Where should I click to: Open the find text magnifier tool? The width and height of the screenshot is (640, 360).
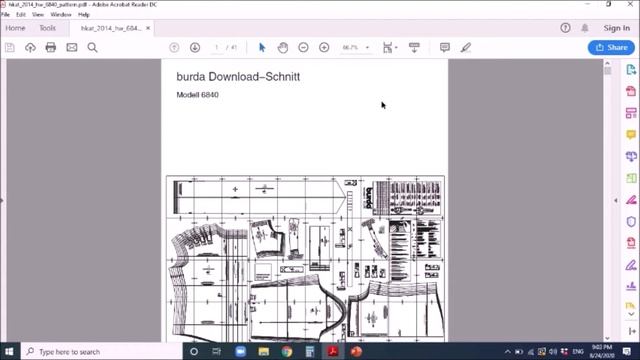point(93,47)
